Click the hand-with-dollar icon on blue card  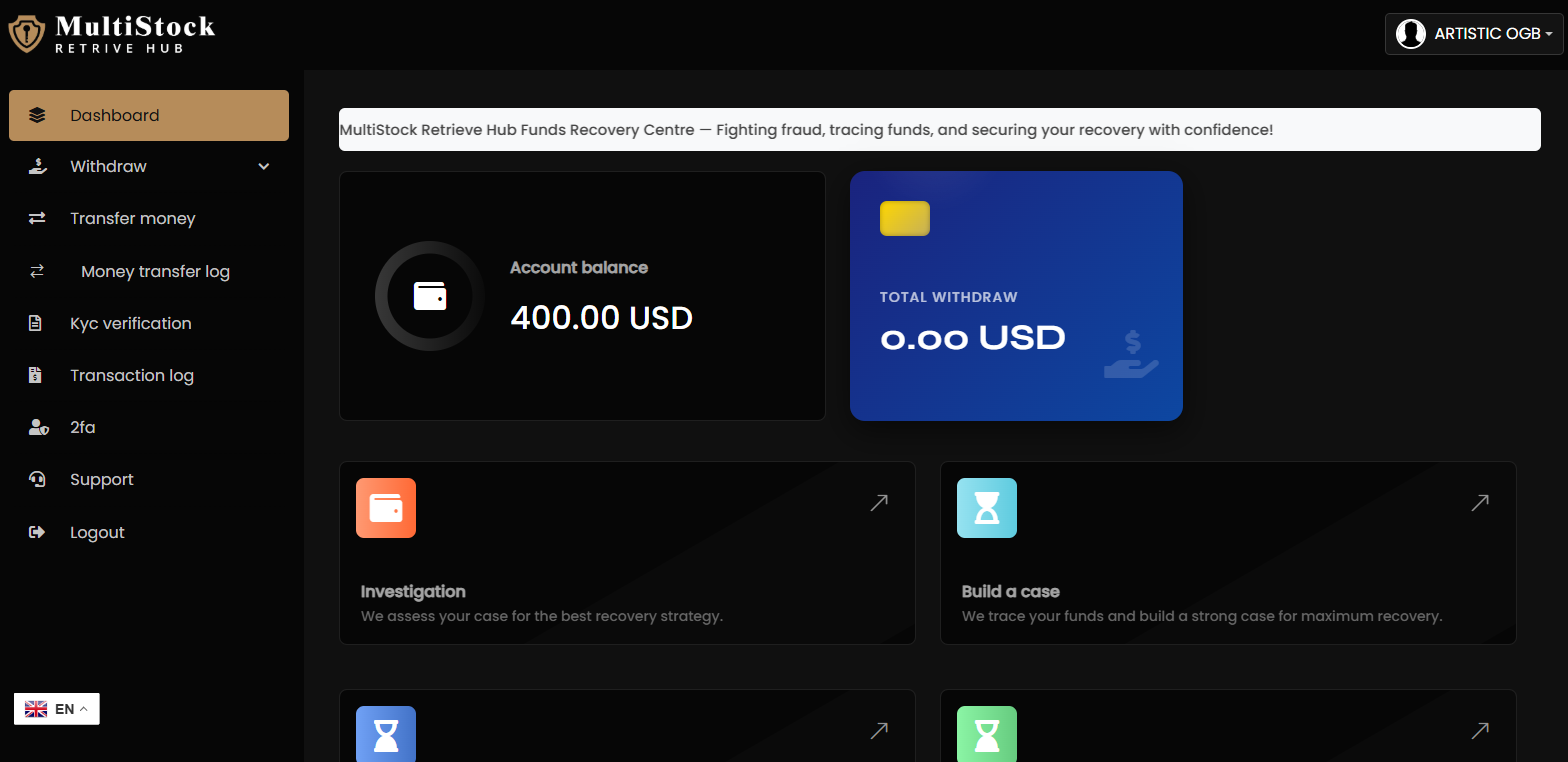1131,356
